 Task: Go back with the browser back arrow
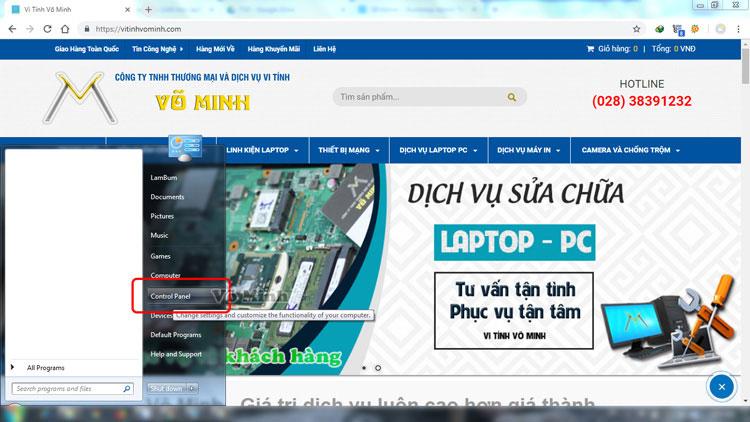(12, 29)
